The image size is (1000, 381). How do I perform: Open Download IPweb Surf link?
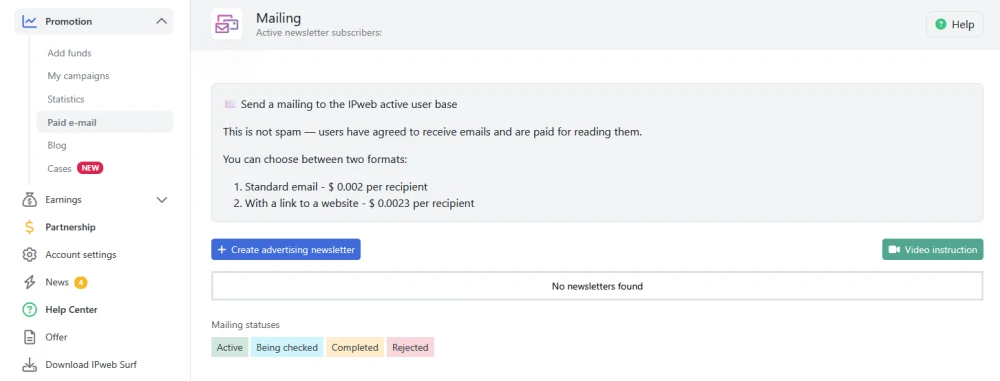[91, 365]
